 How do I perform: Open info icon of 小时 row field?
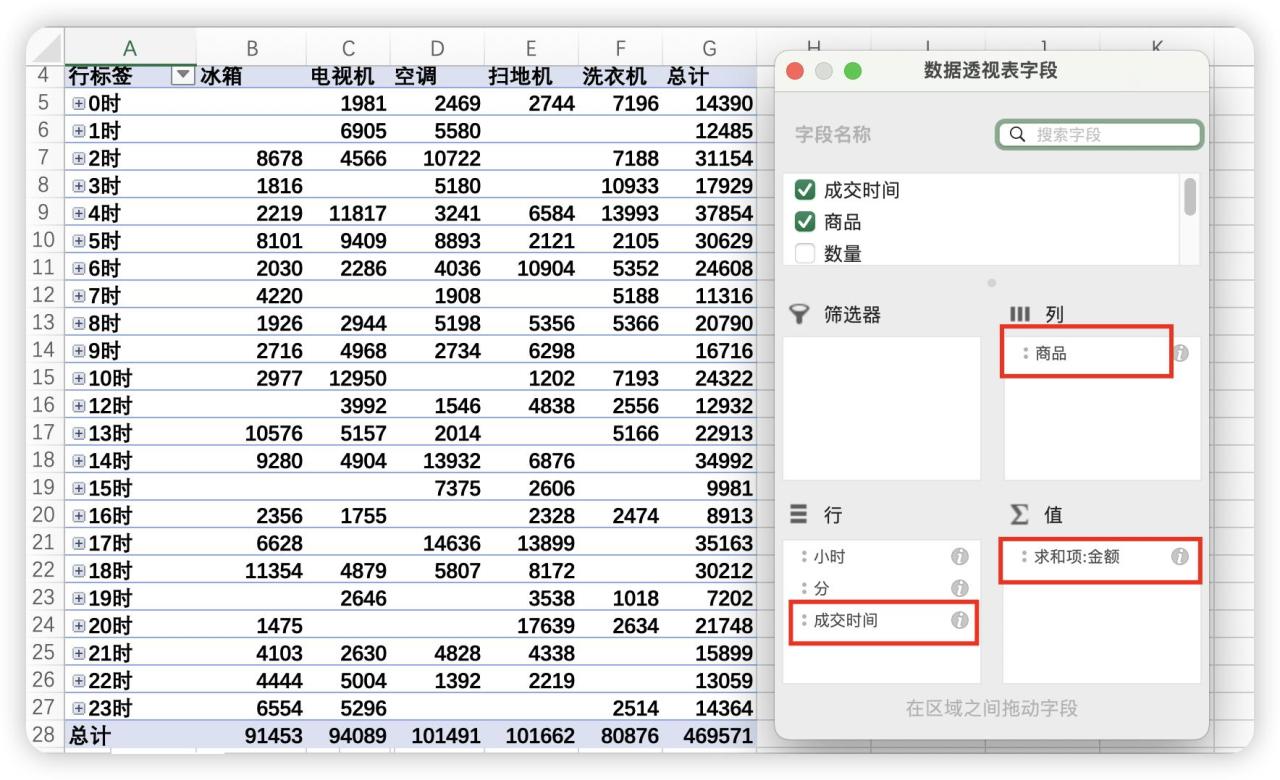[959, 556]
